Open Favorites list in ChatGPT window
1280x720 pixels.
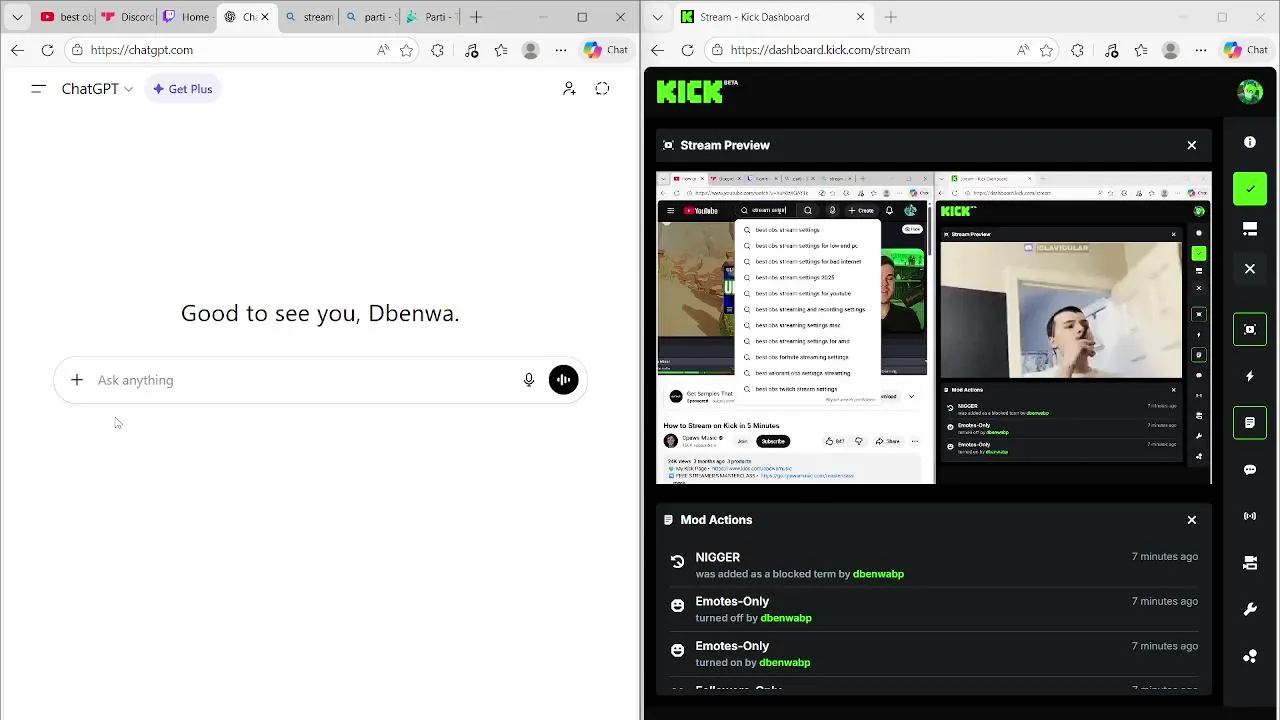[501, 50]
